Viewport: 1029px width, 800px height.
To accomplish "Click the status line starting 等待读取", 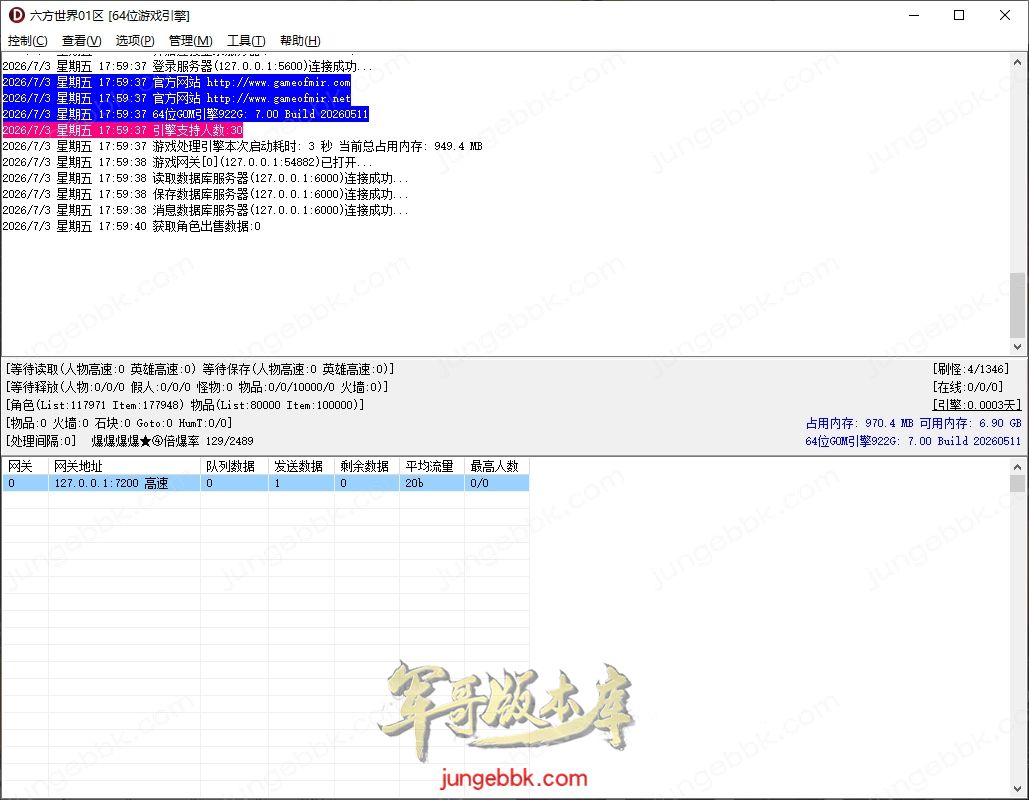I will [200, 369].
